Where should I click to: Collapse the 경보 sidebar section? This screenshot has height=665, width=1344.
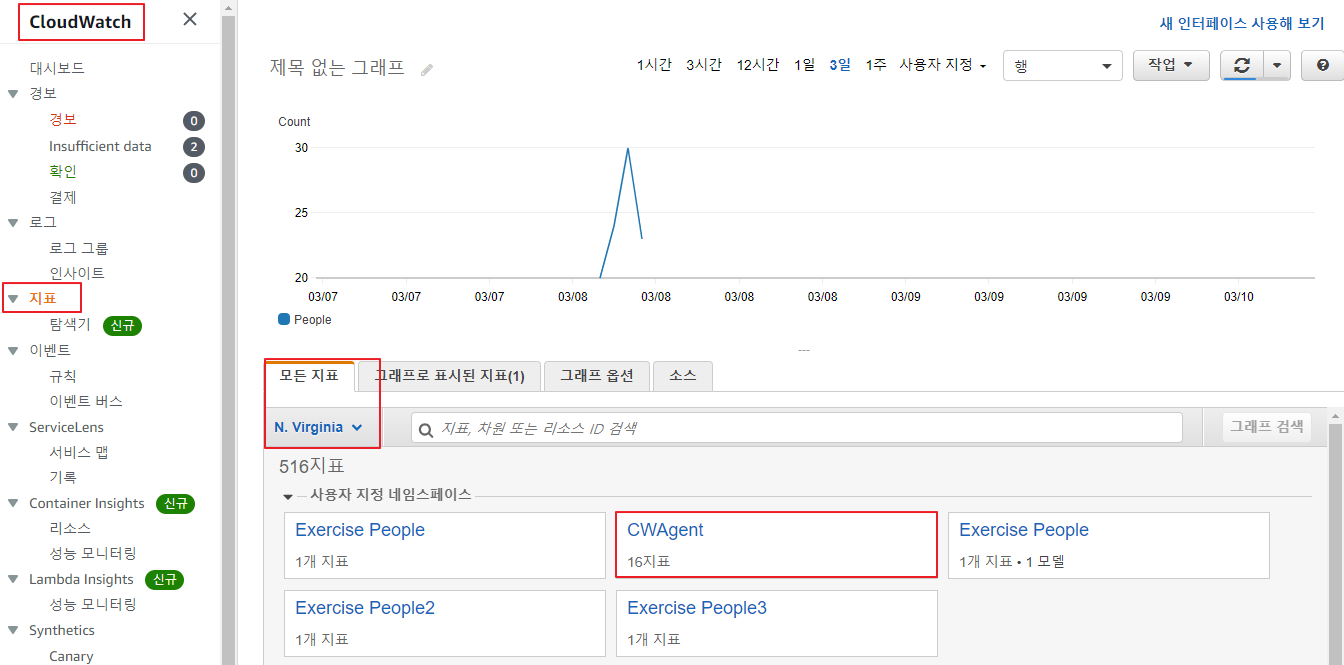coord(13,93)
